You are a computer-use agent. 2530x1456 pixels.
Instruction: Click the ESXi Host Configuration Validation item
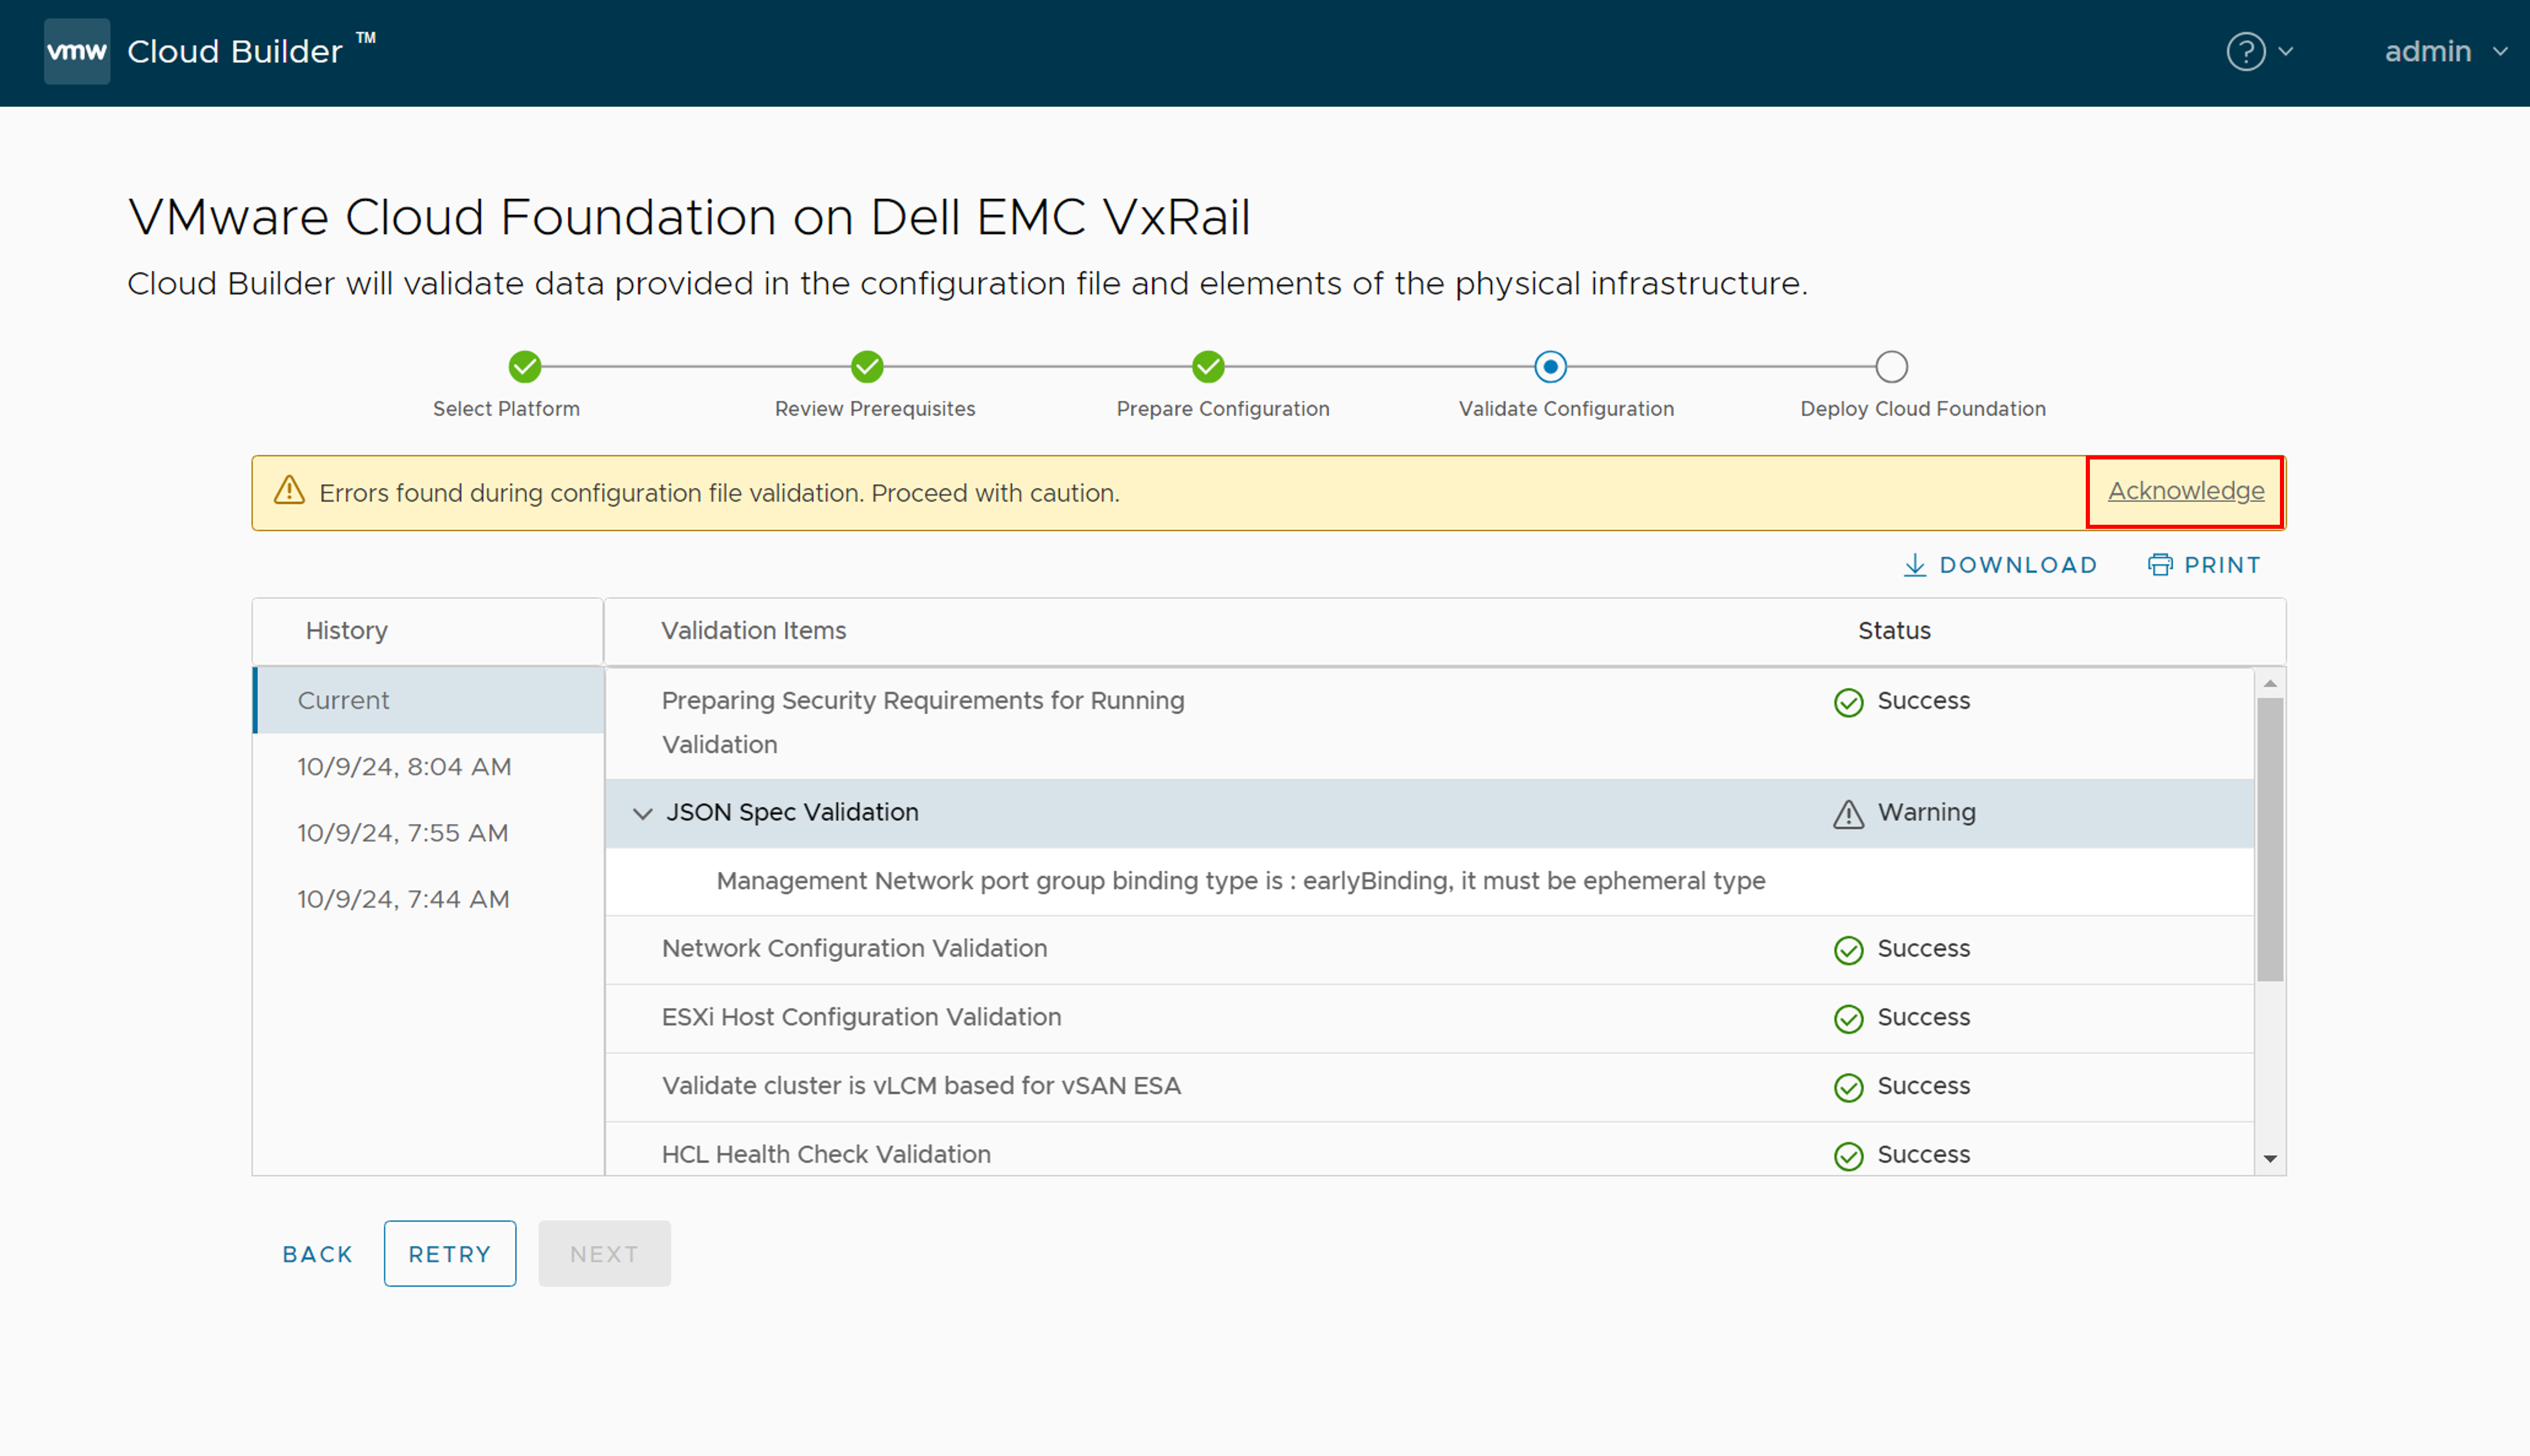(x=861, y=1017)
